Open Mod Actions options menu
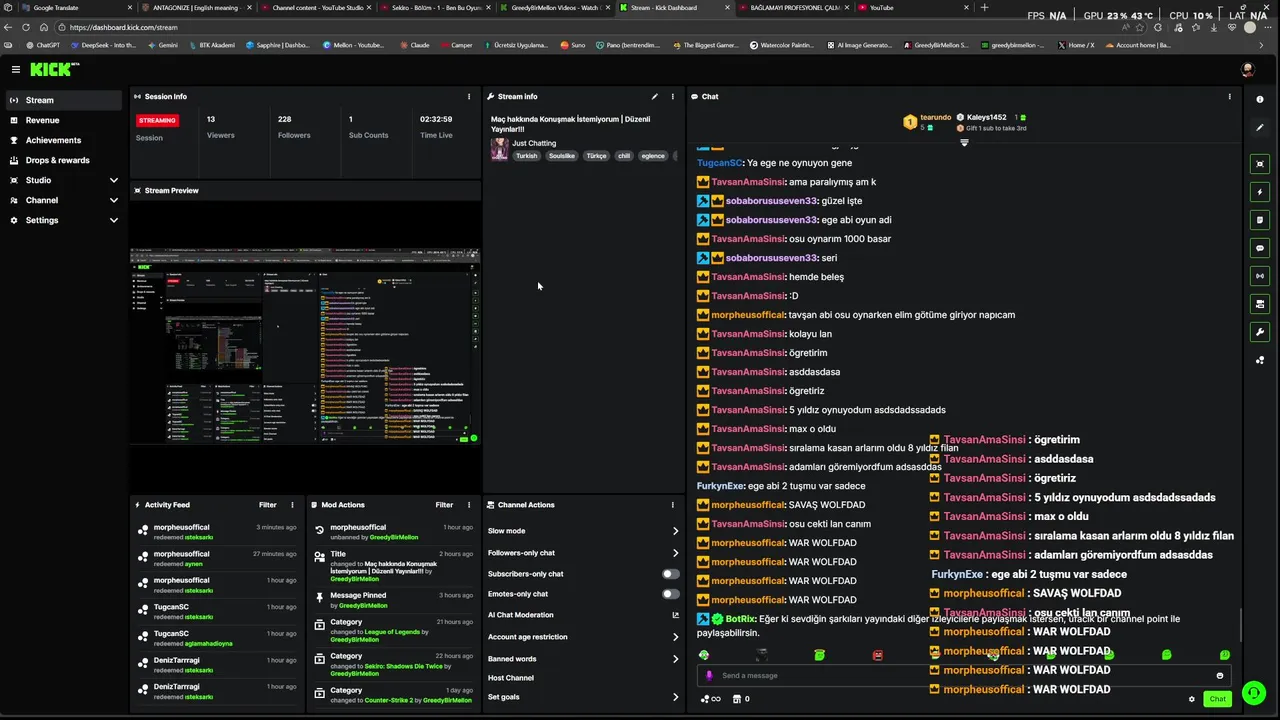This screenshot has height=720, width=1280. pyautogui.click(x=469, y=505)
